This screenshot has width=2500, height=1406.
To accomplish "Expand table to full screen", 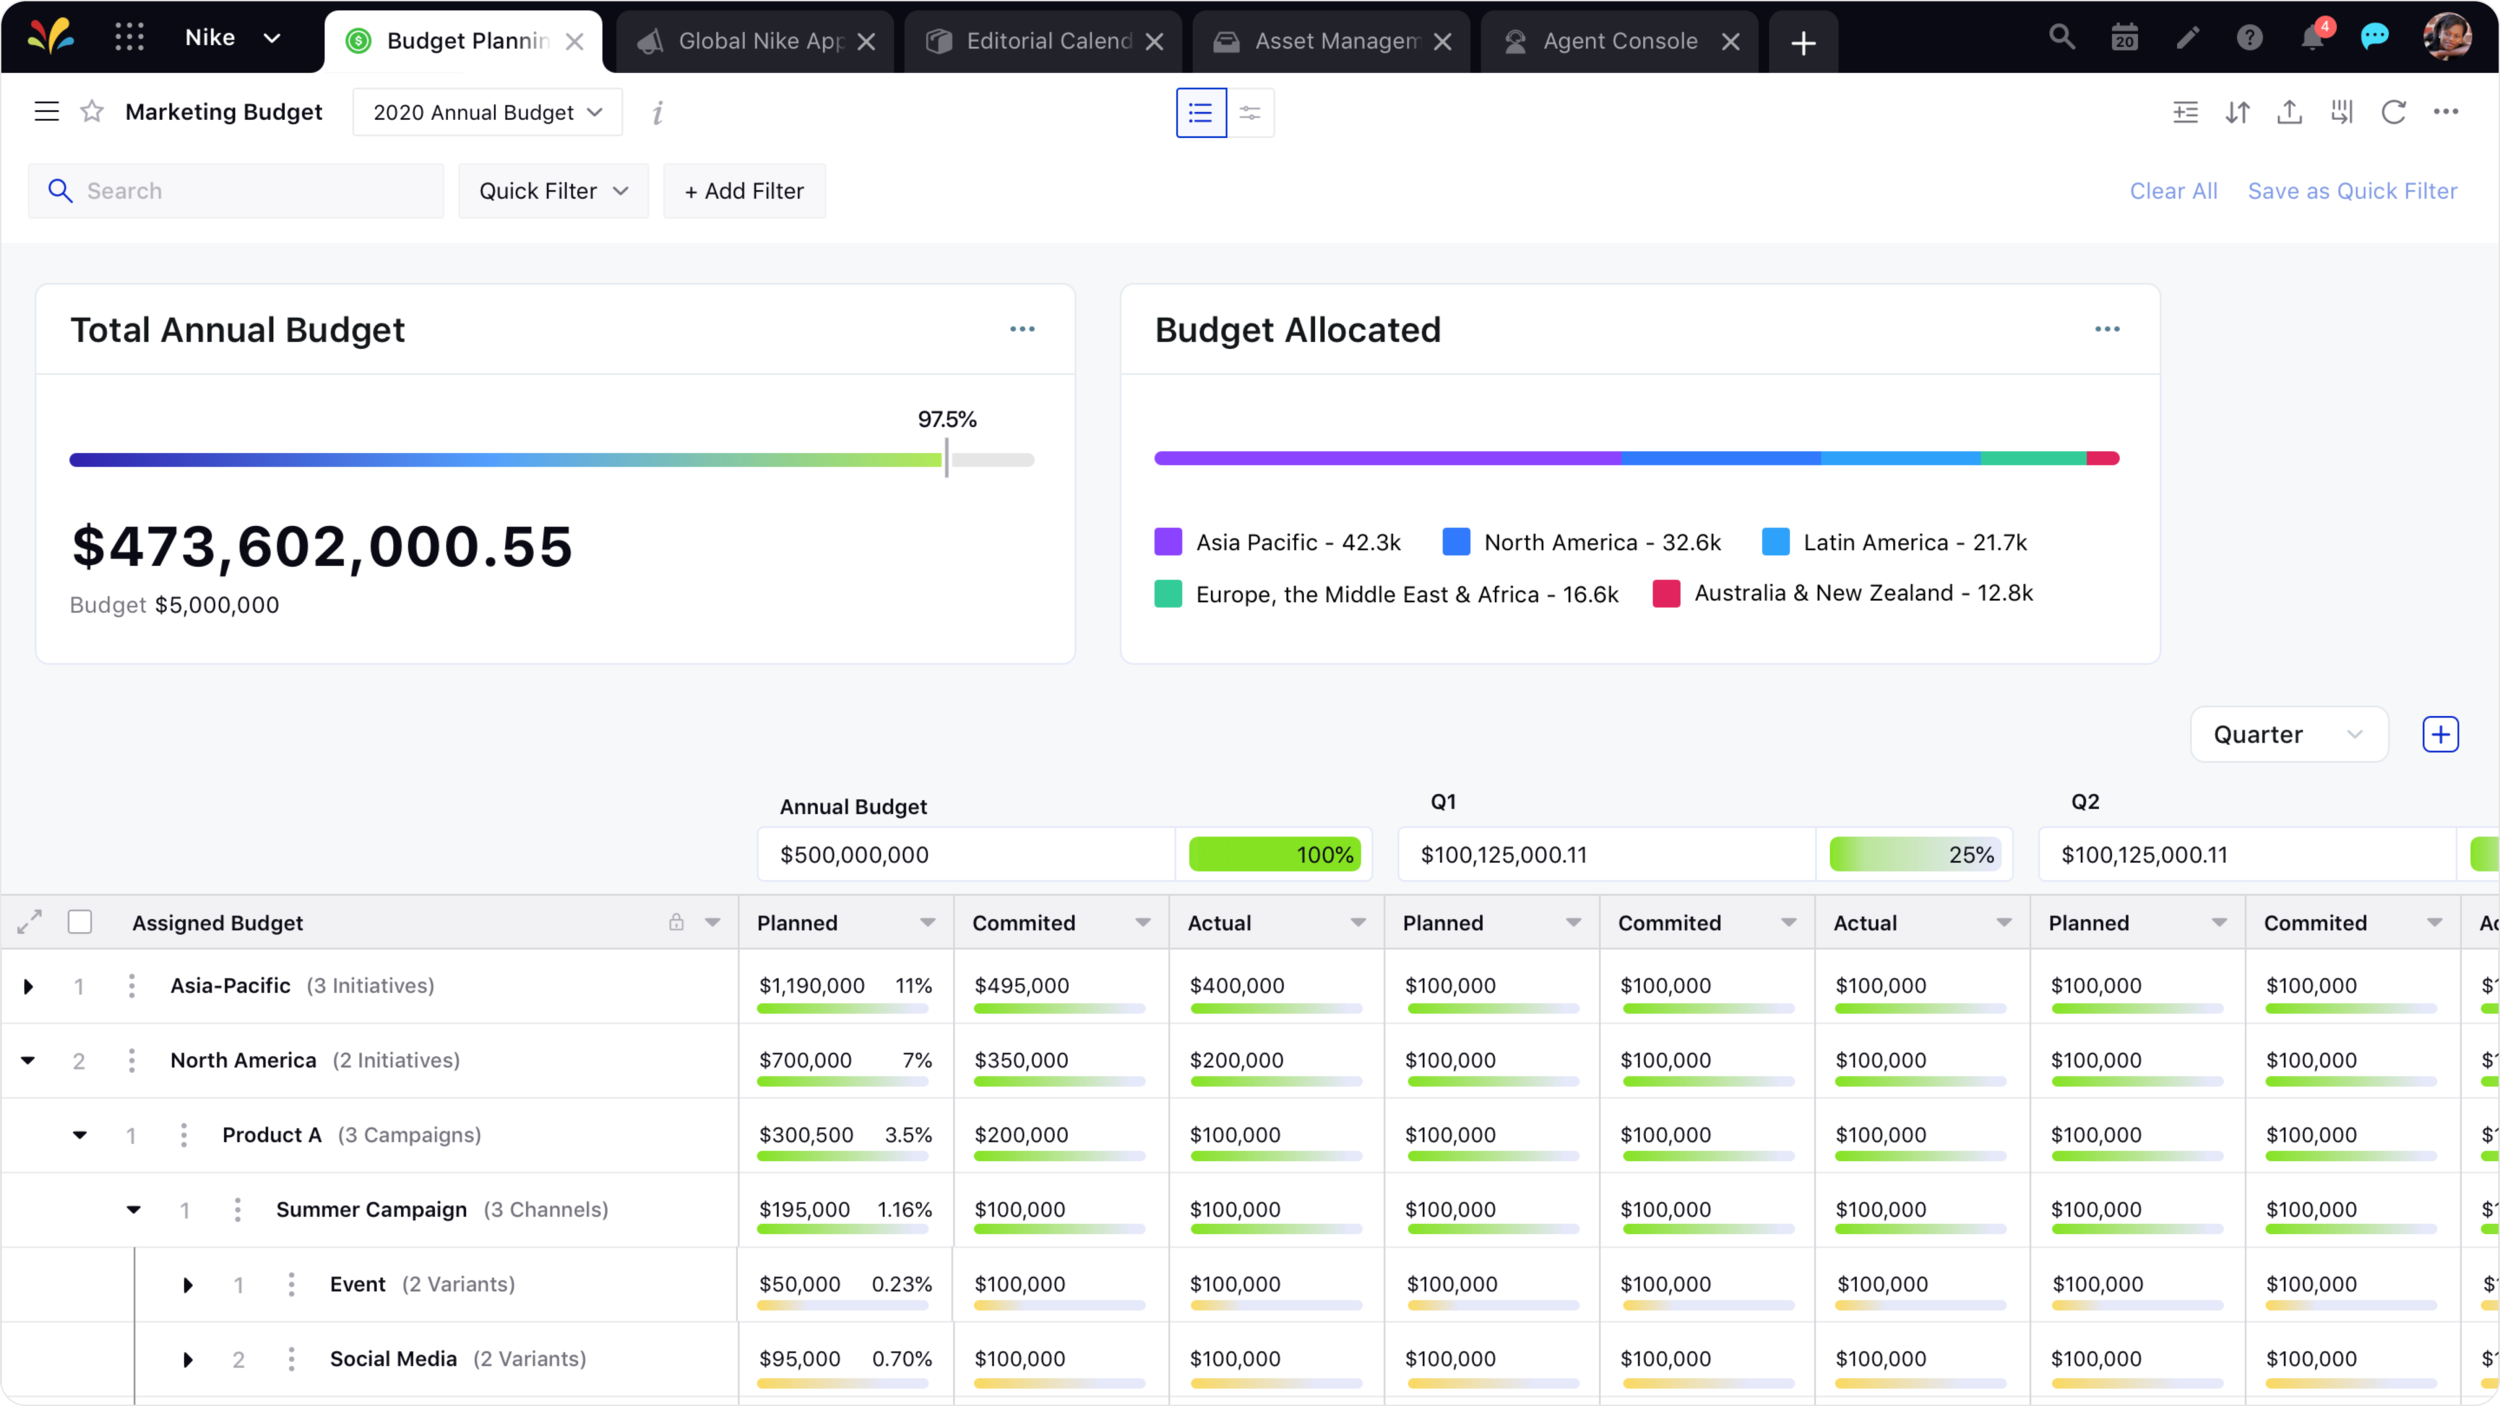I will point(30,922).
